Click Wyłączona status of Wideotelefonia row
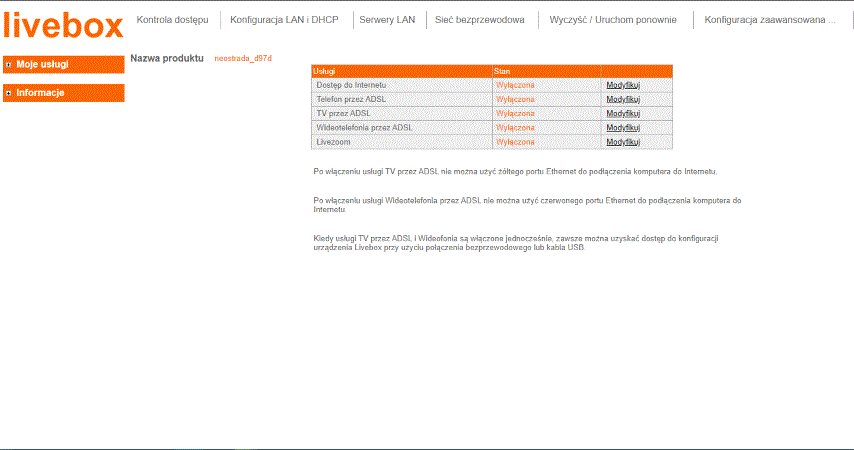 coord(515,127)
